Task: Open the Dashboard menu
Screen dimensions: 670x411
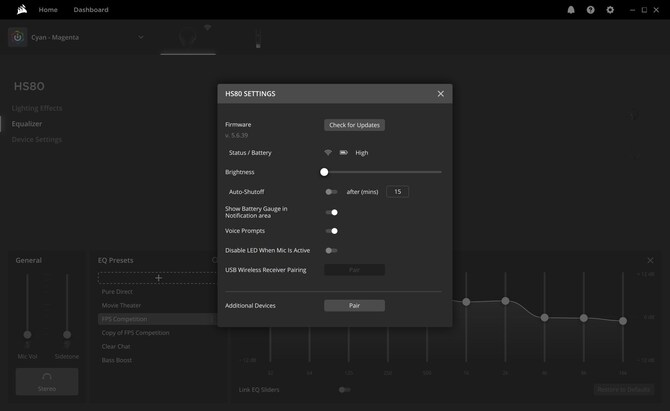Action: click(91, 9)
